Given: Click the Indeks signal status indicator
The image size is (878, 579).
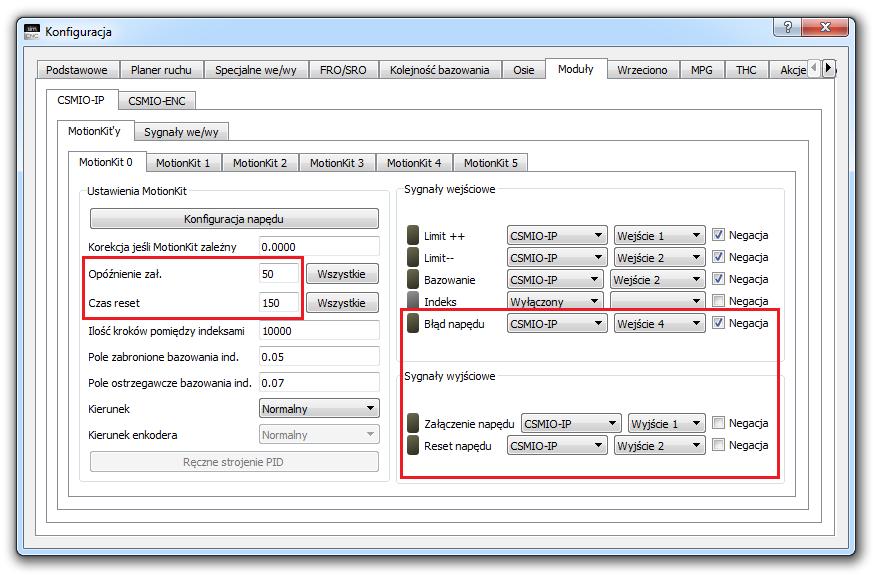Looking at the screenshot, I should point(413,301).
